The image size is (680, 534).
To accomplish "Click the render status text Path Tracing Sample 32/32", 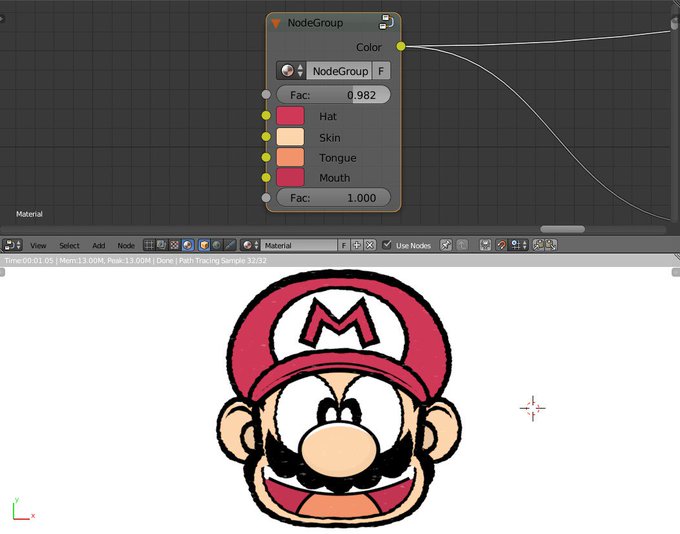I will [223, 261].
